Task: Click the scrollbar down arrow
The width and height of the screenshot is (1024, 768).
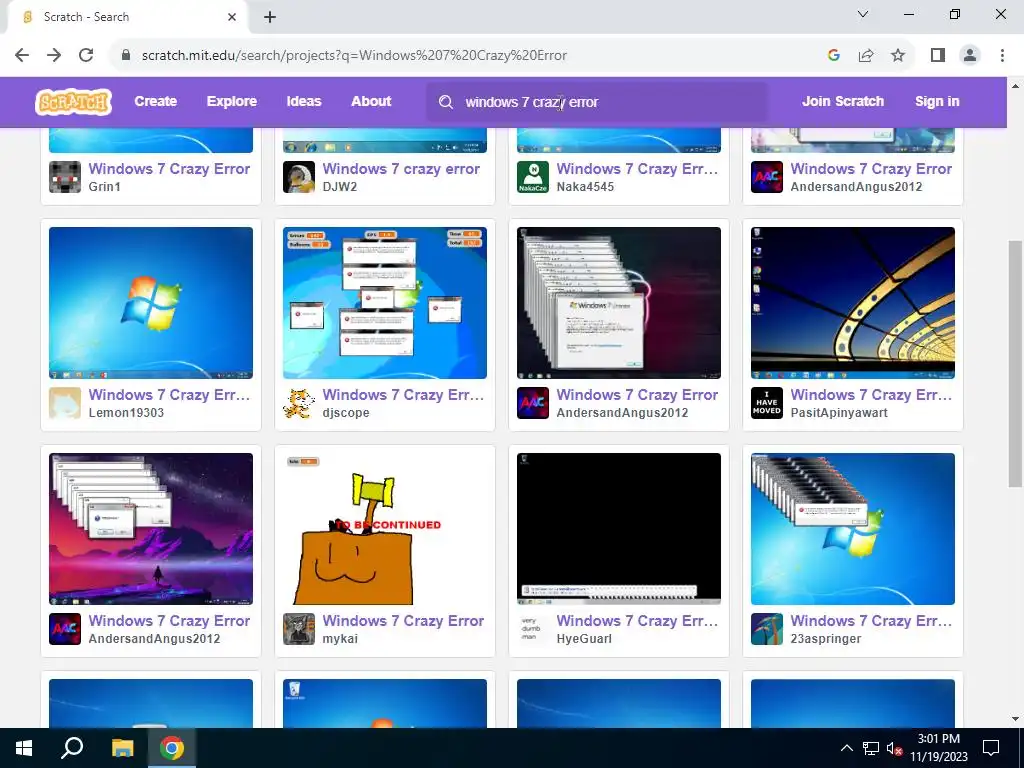Action: (1015, 719)
